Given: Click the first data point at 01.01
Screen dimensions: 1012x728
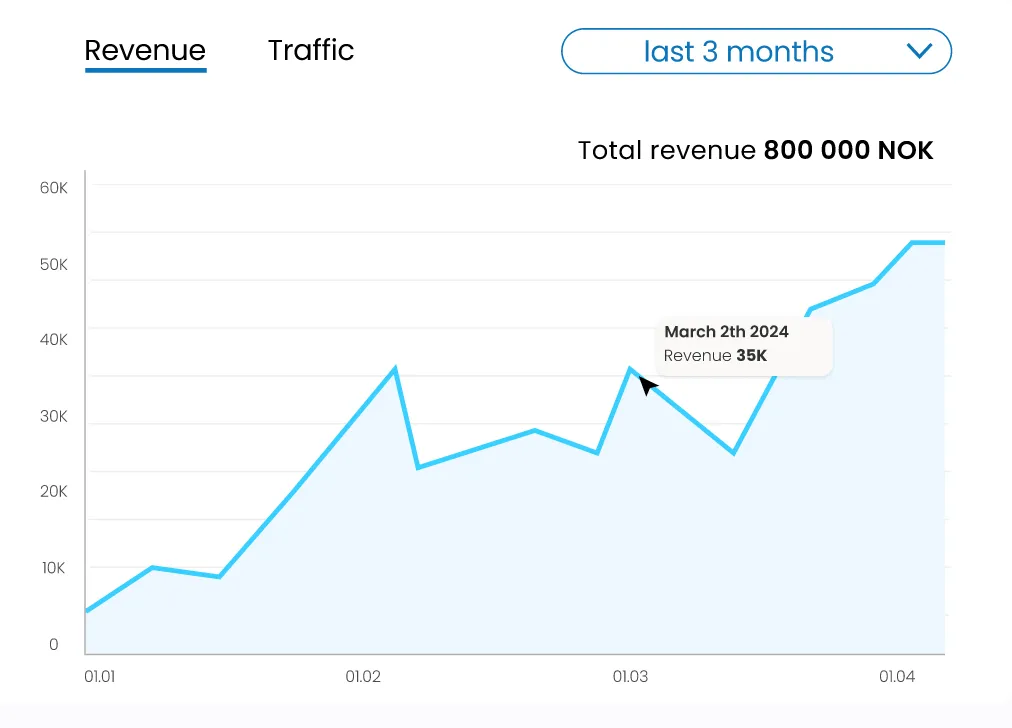Looking at the screenshot, I should [87, 609].
